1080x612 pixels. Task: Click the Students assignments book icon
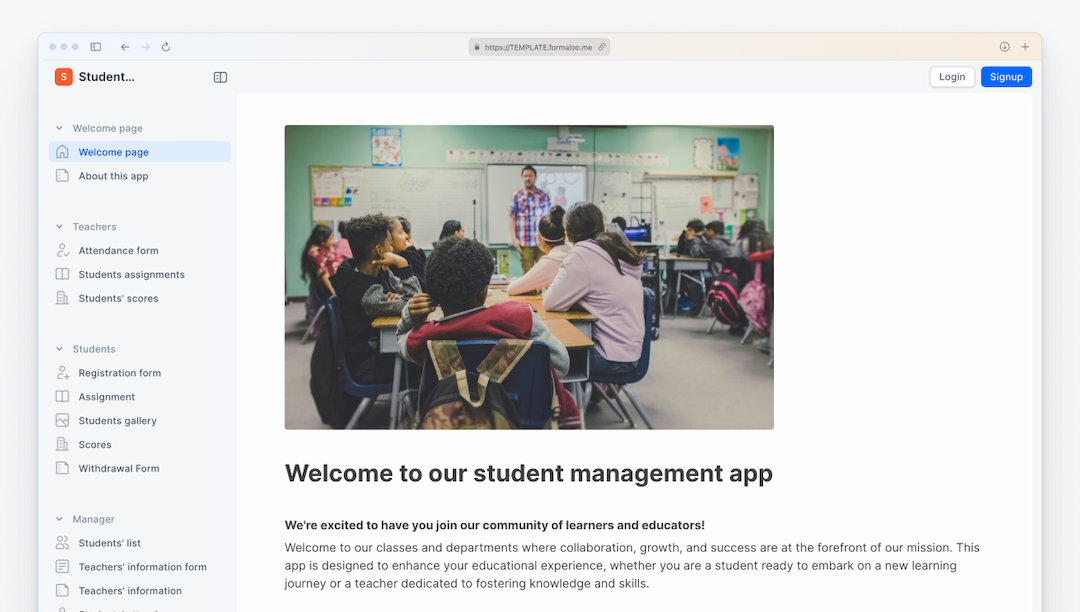pos(62,274)
